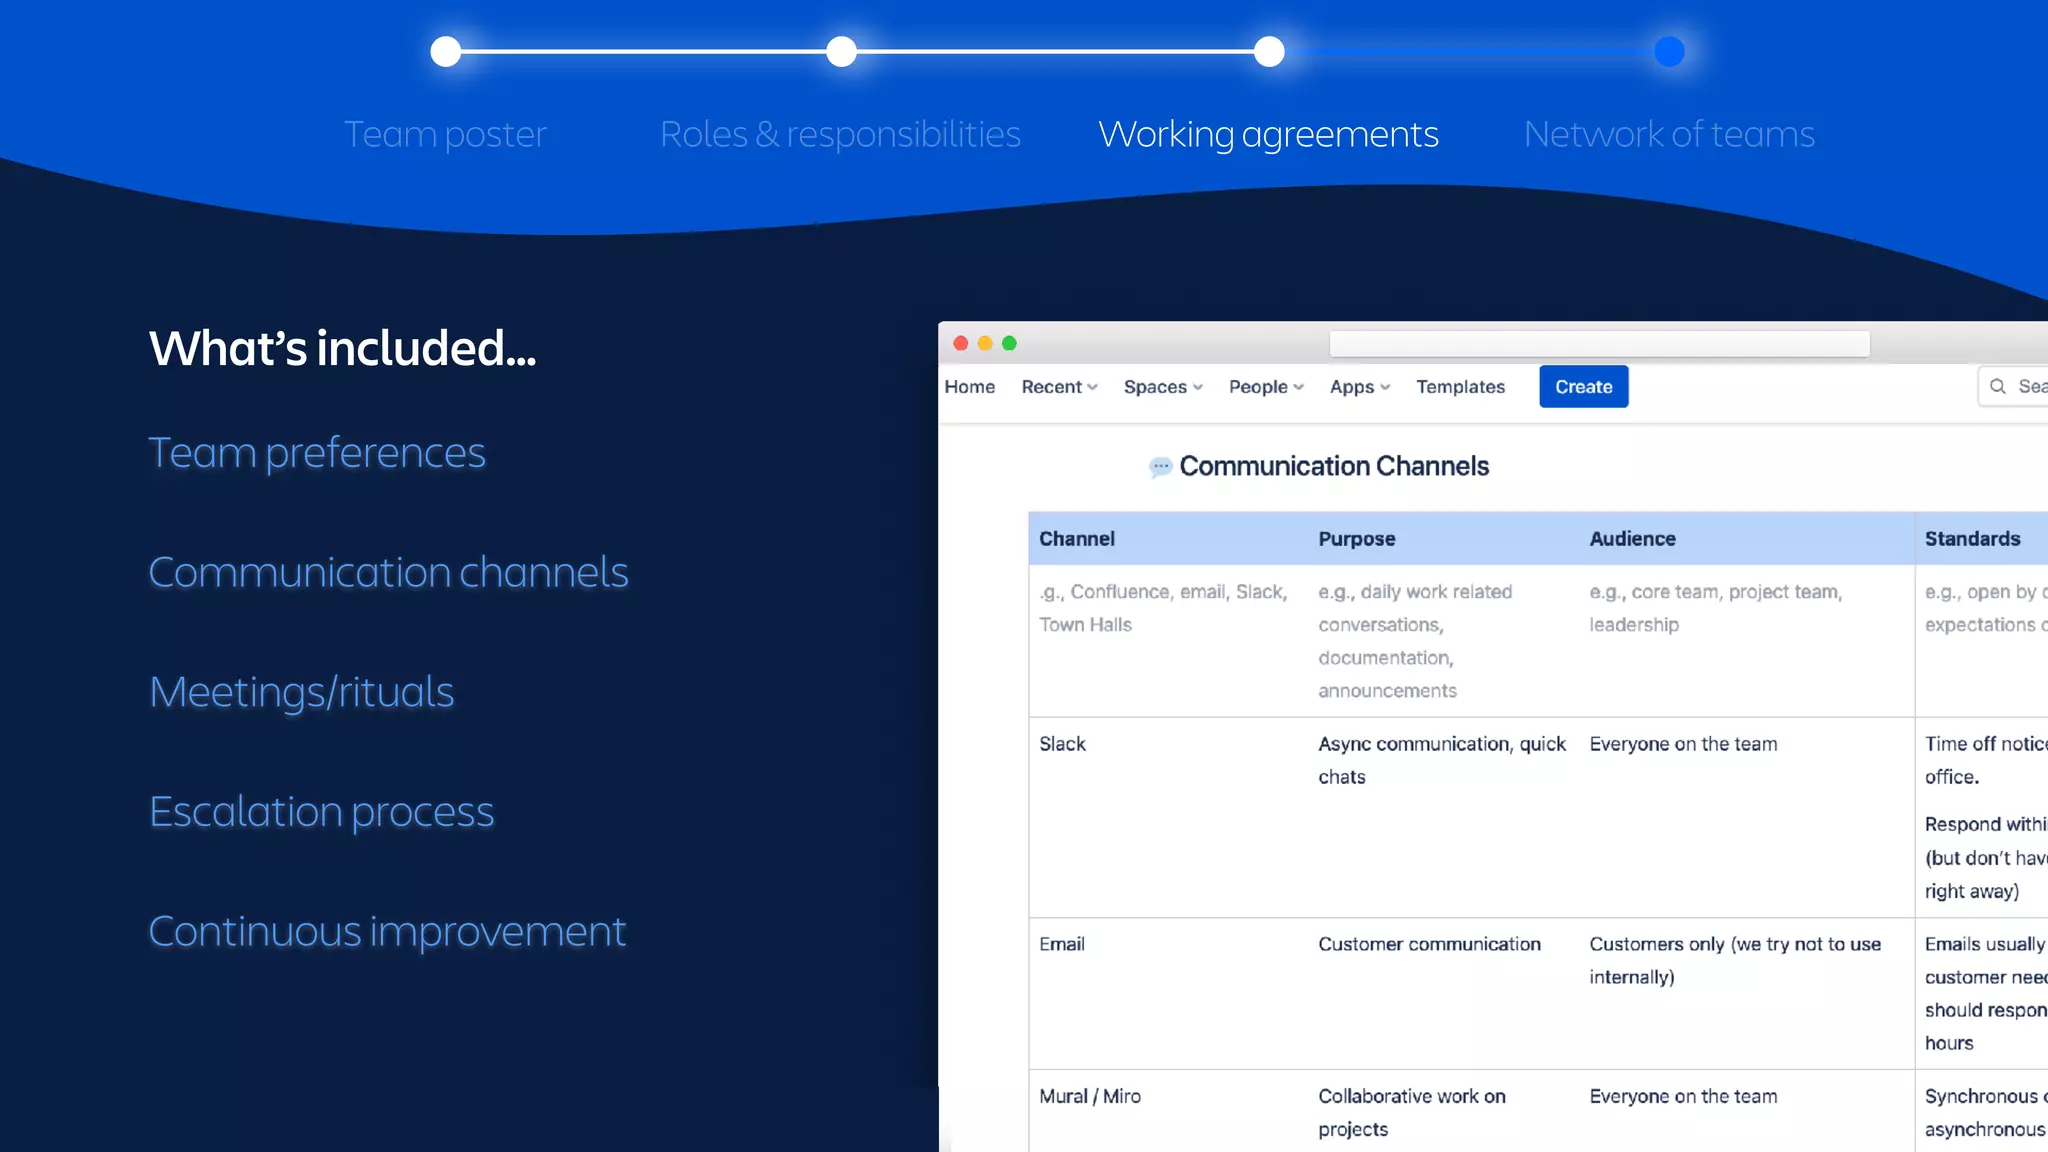Click the speech bubble icon beside Communication Channels
This screenshot has height=1152, width=2048.
coord(1160,467)
